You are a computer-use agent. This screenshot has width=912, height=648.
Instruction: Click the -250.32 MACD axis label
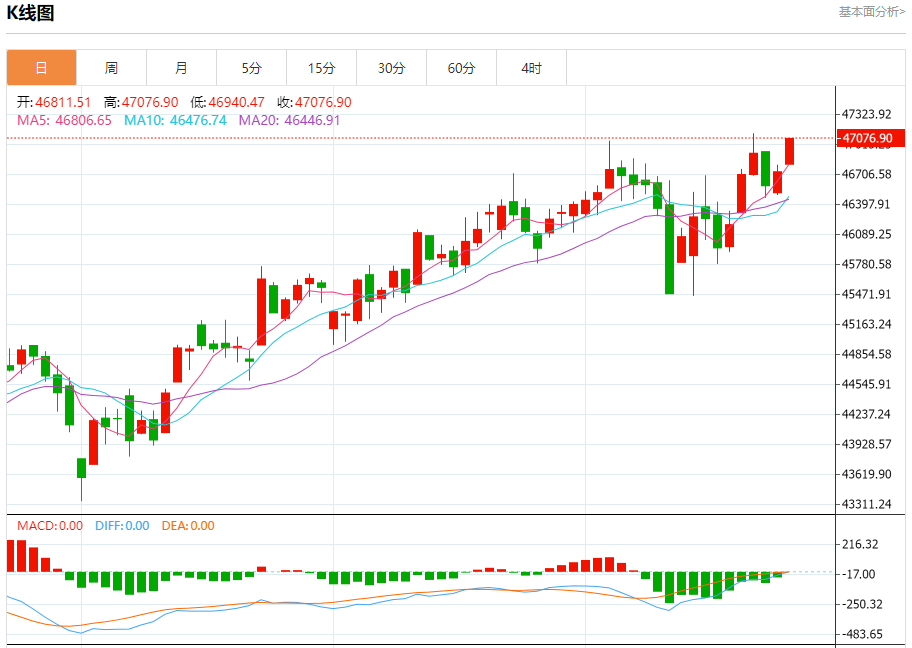(862, 604)
